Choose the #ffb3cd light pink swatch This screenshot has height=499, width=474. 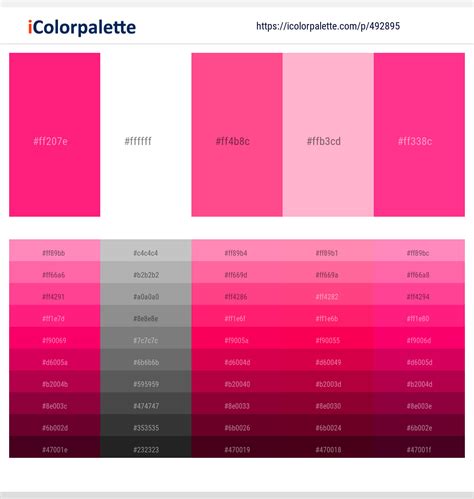[328, 135]
